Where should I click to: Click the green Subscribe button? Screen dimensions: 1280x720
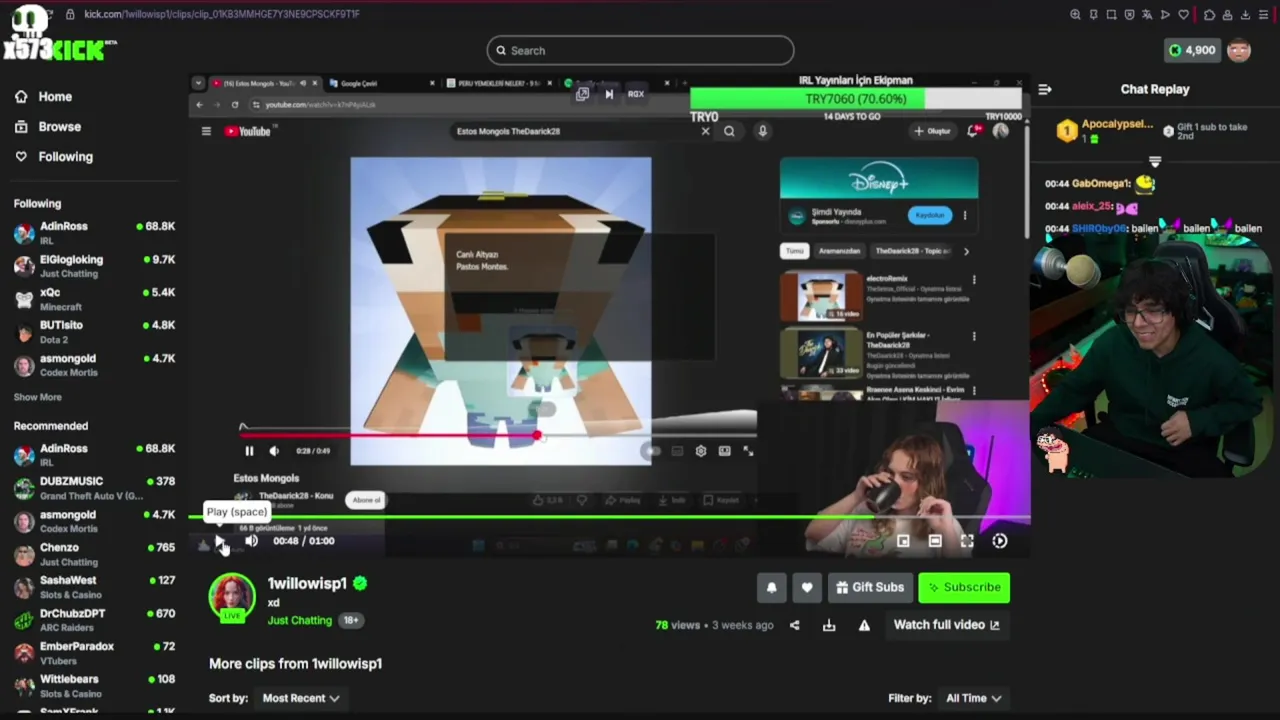(x=964, y=588)
